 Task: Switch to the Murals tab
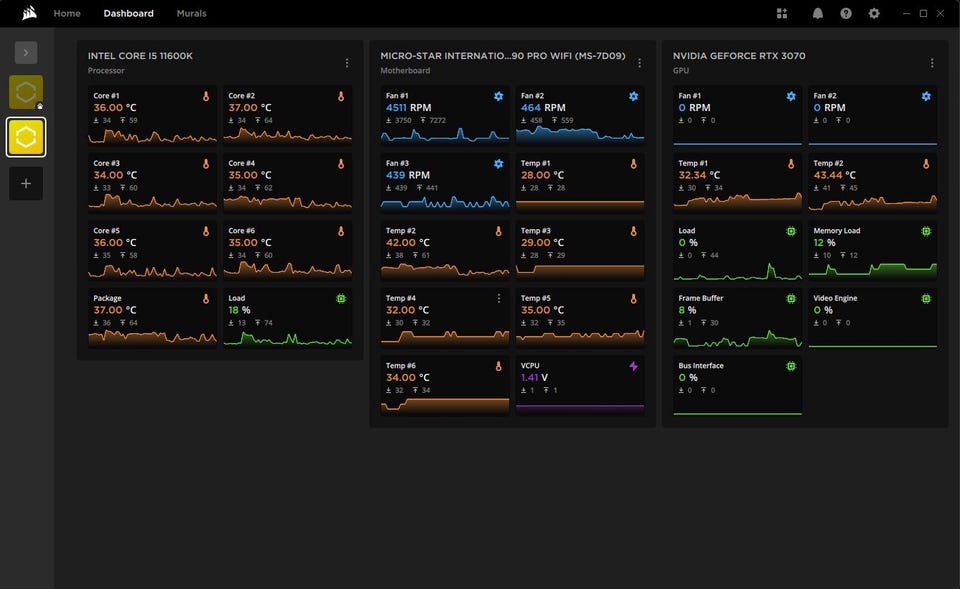point(191,14)
